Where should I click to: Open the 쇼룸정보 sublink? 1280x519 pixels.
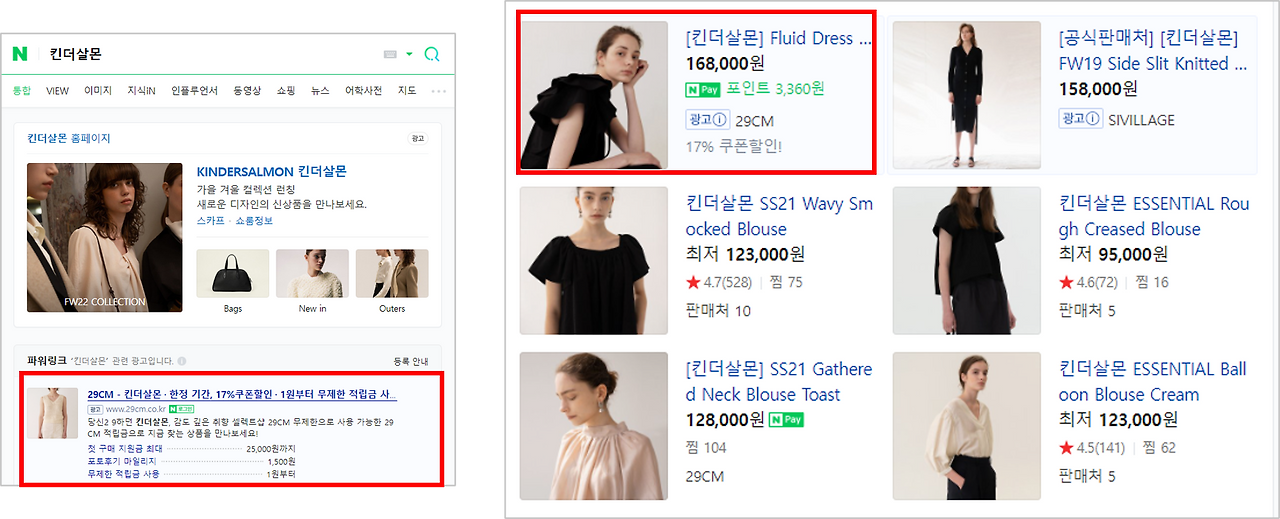coord(254,220)
